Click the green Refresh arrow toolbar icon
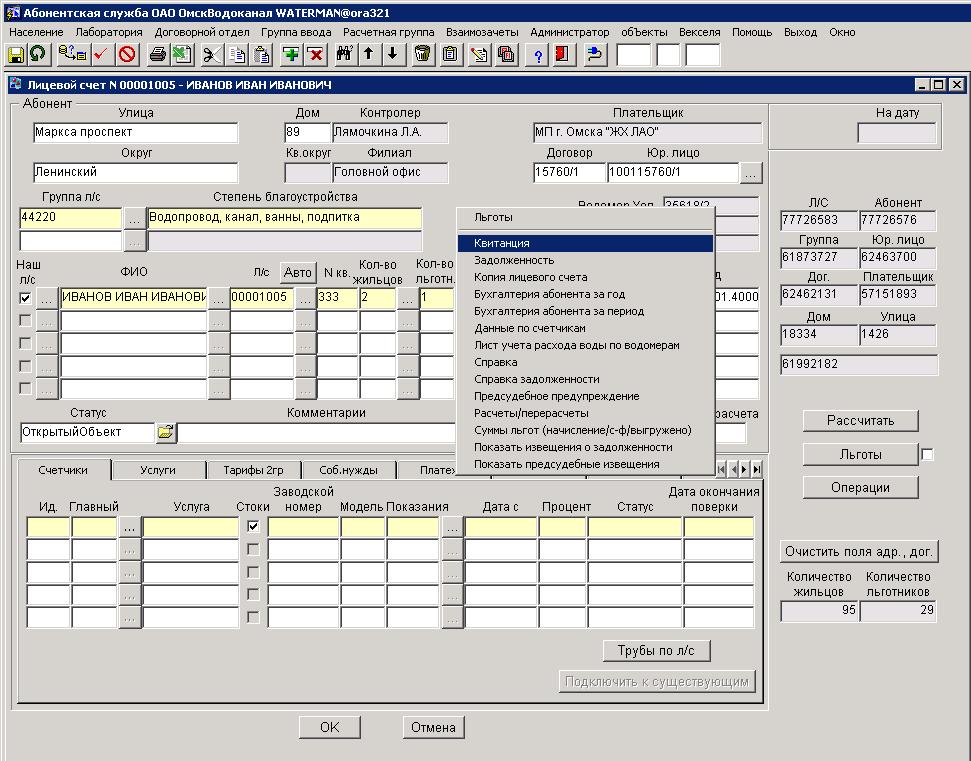Image resolution: width=971 pixels, height=761 pixels. coord(38,55)
